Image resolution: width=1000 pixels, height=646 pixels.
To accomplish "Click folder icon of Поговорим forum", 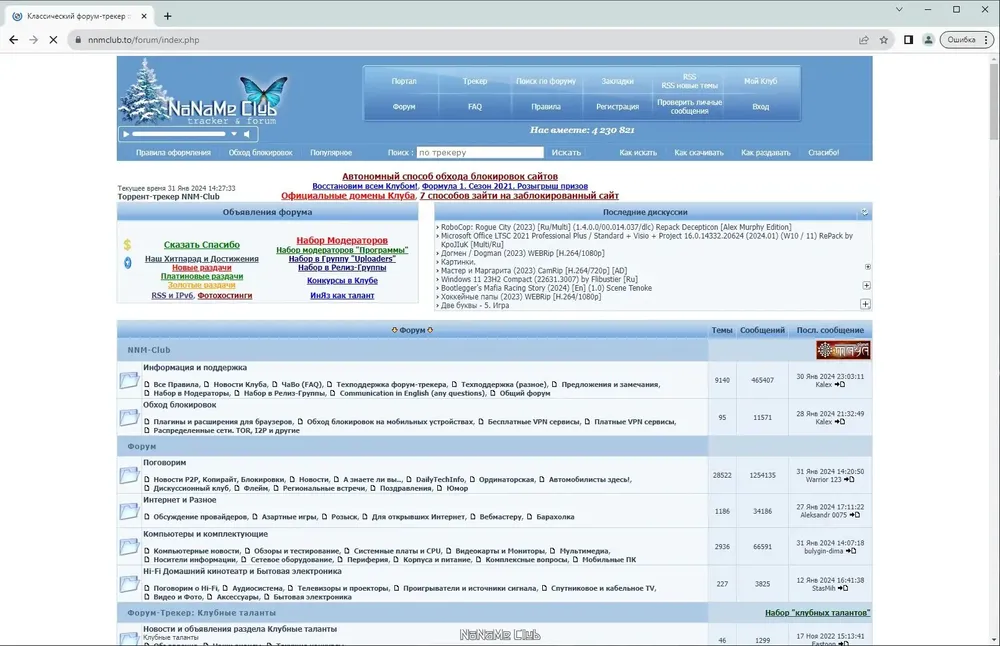I will pyautogui.click(x=129, y=475).
